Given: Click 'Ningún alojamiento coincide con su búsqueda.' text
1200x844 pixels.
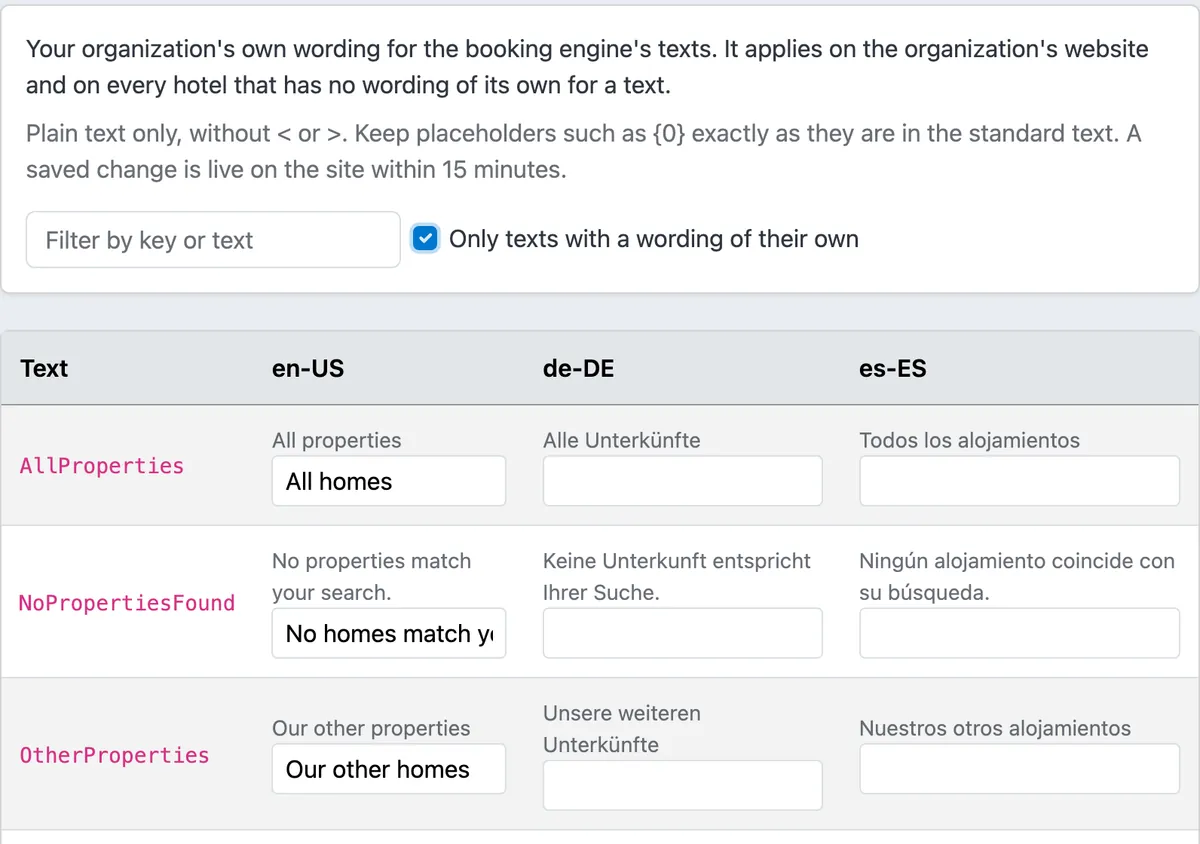Looking at the screenshot, I should (x=1017, y=577).
